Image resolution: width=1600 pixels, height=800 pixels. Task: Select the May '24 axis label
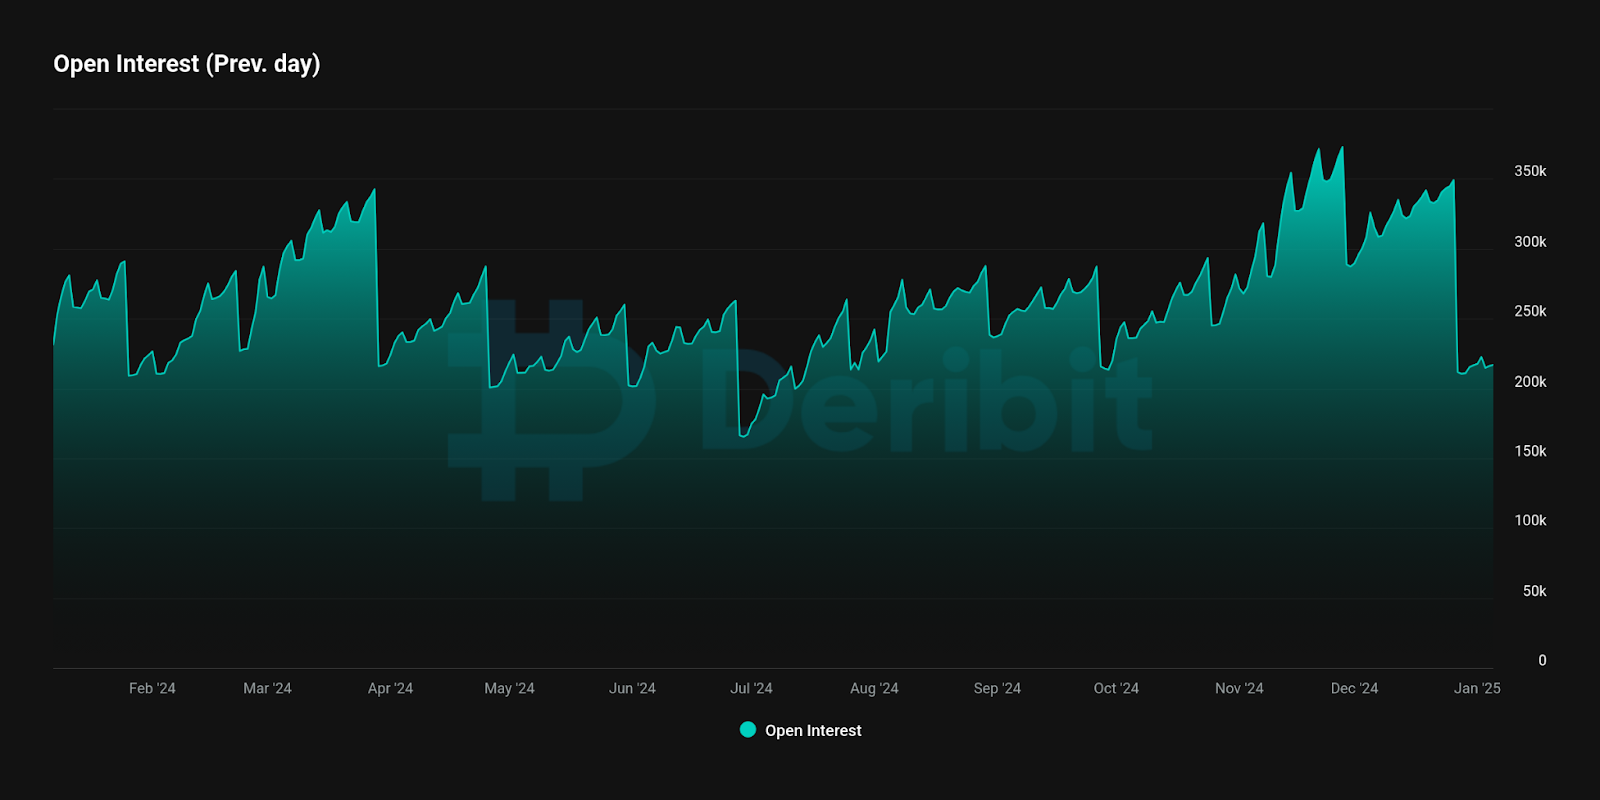pos(509,688)
